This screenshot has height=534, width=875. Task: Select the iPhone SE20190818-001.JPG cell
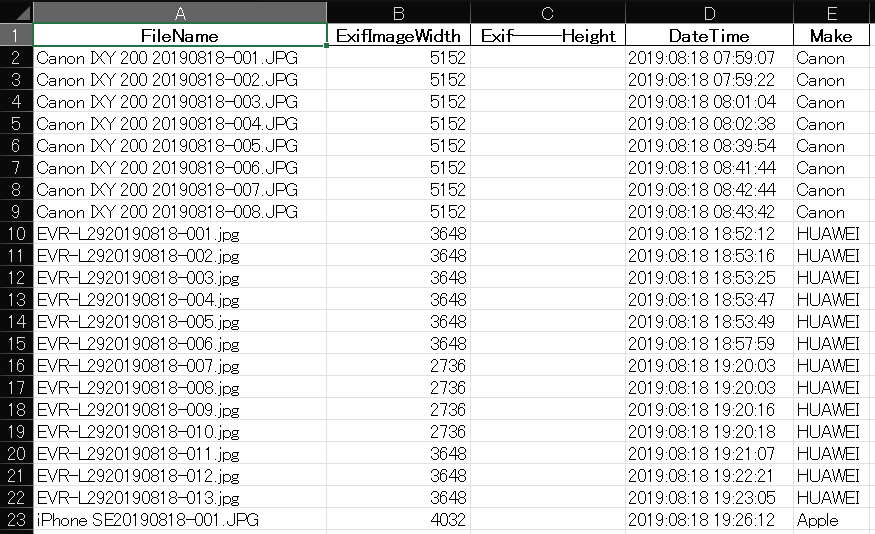(x=148, y=520)
